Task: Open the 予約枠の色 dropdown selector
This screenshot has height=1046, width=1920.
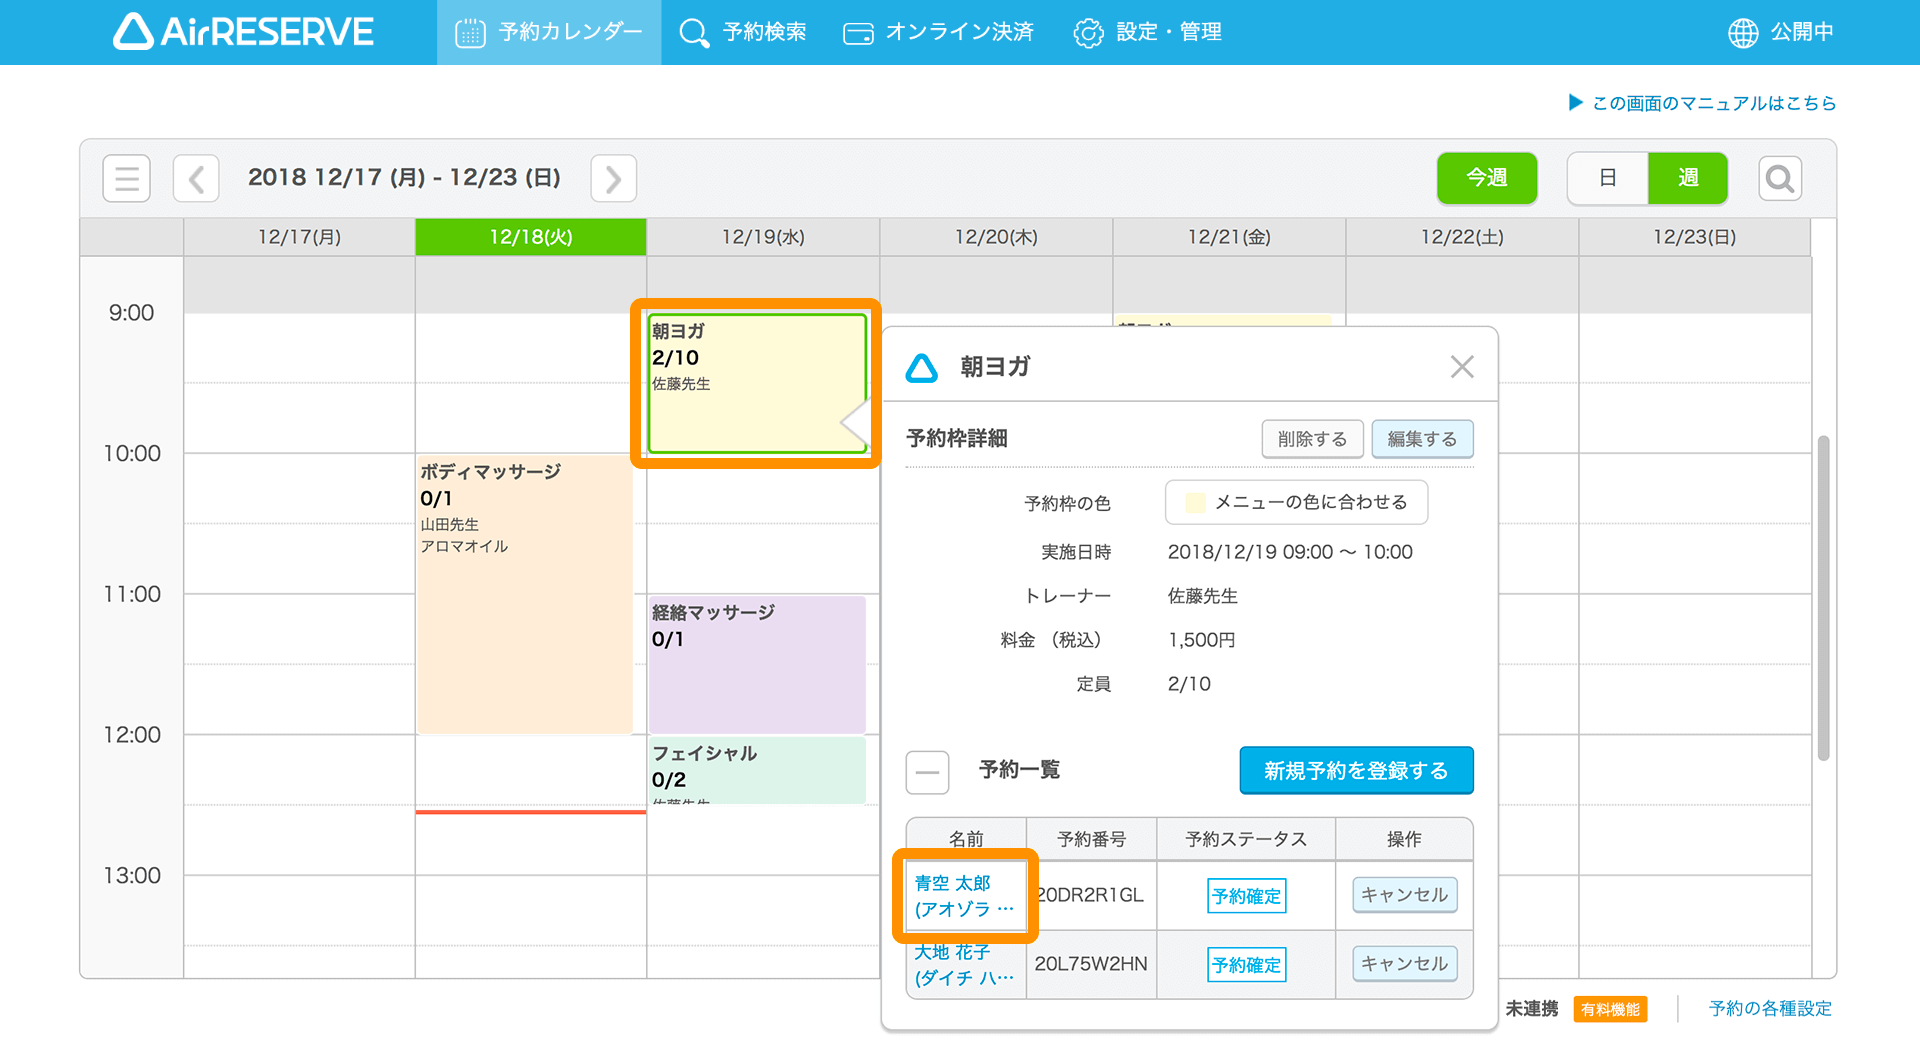Action: 1295,502
